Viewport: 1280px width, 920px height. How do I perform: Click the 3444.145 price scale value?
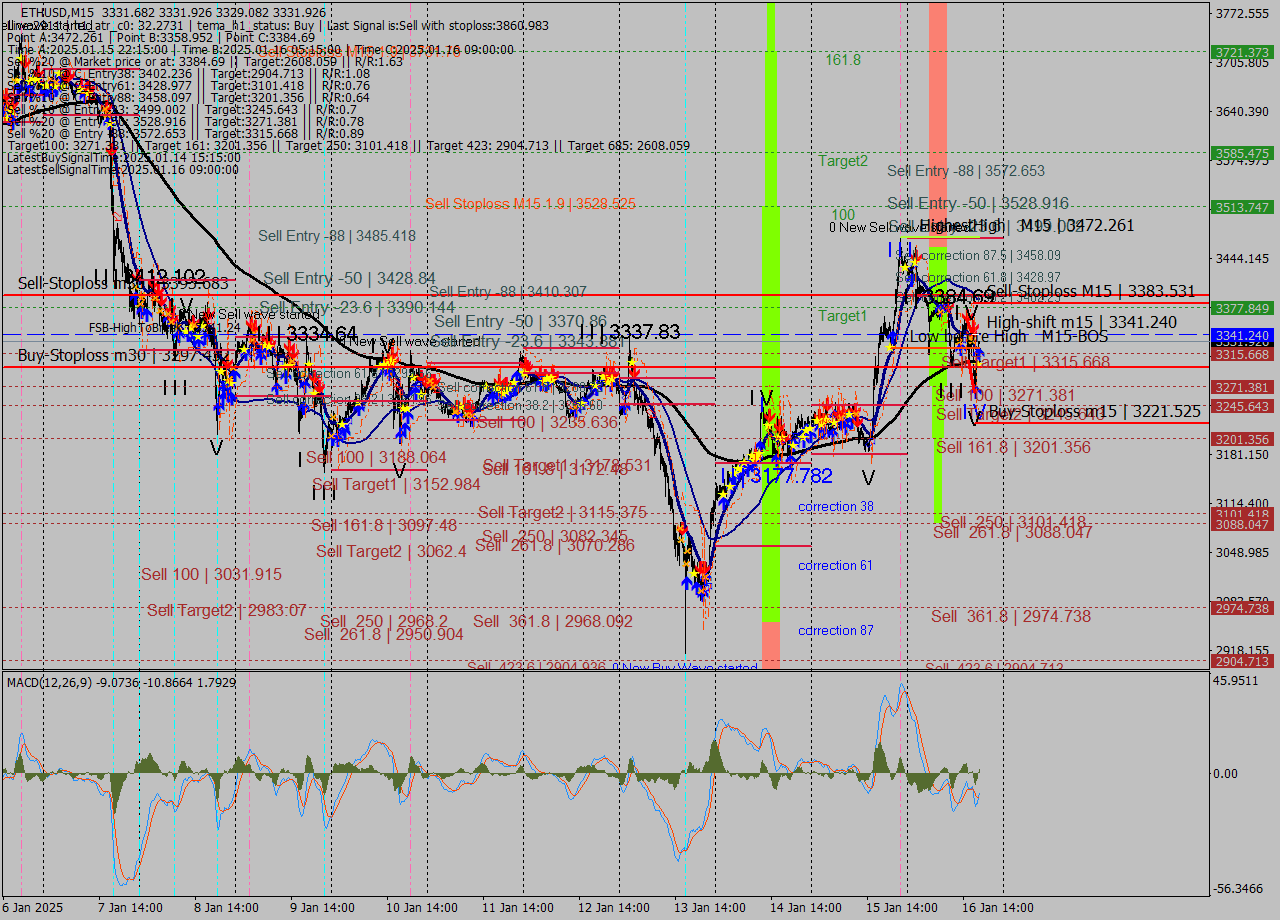(1243, 258)
